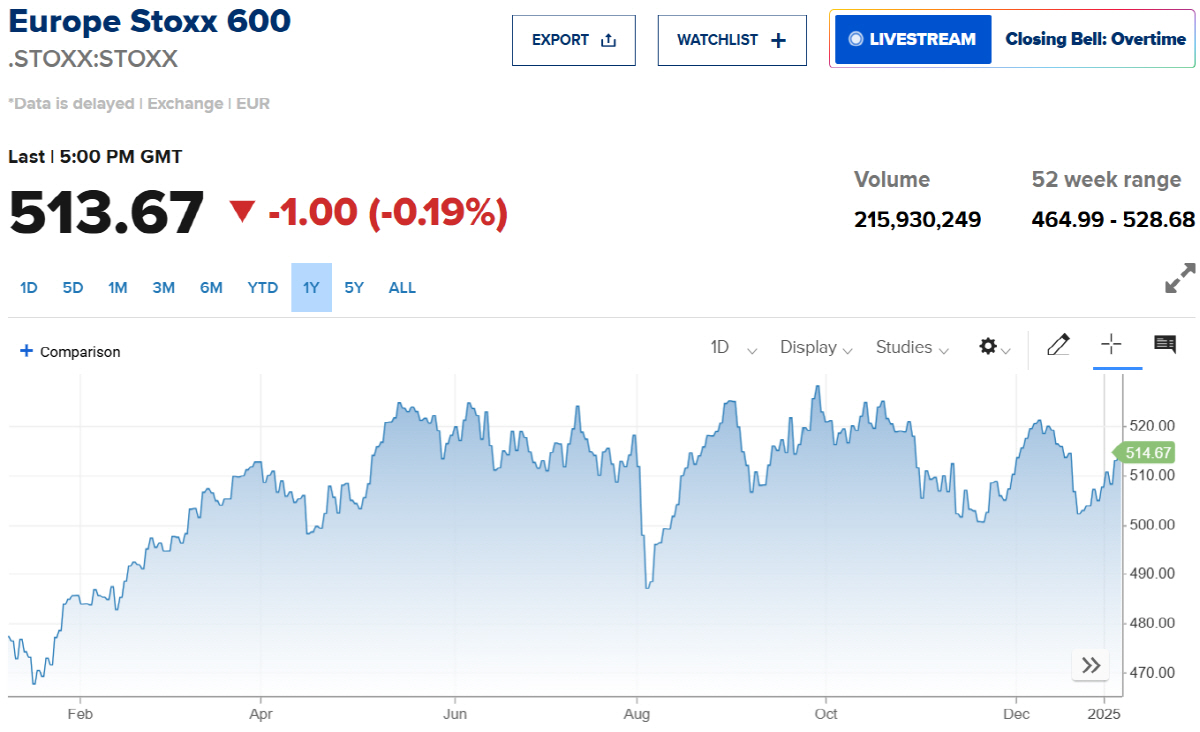Click the EXPORT button

(x=574, y=40)
